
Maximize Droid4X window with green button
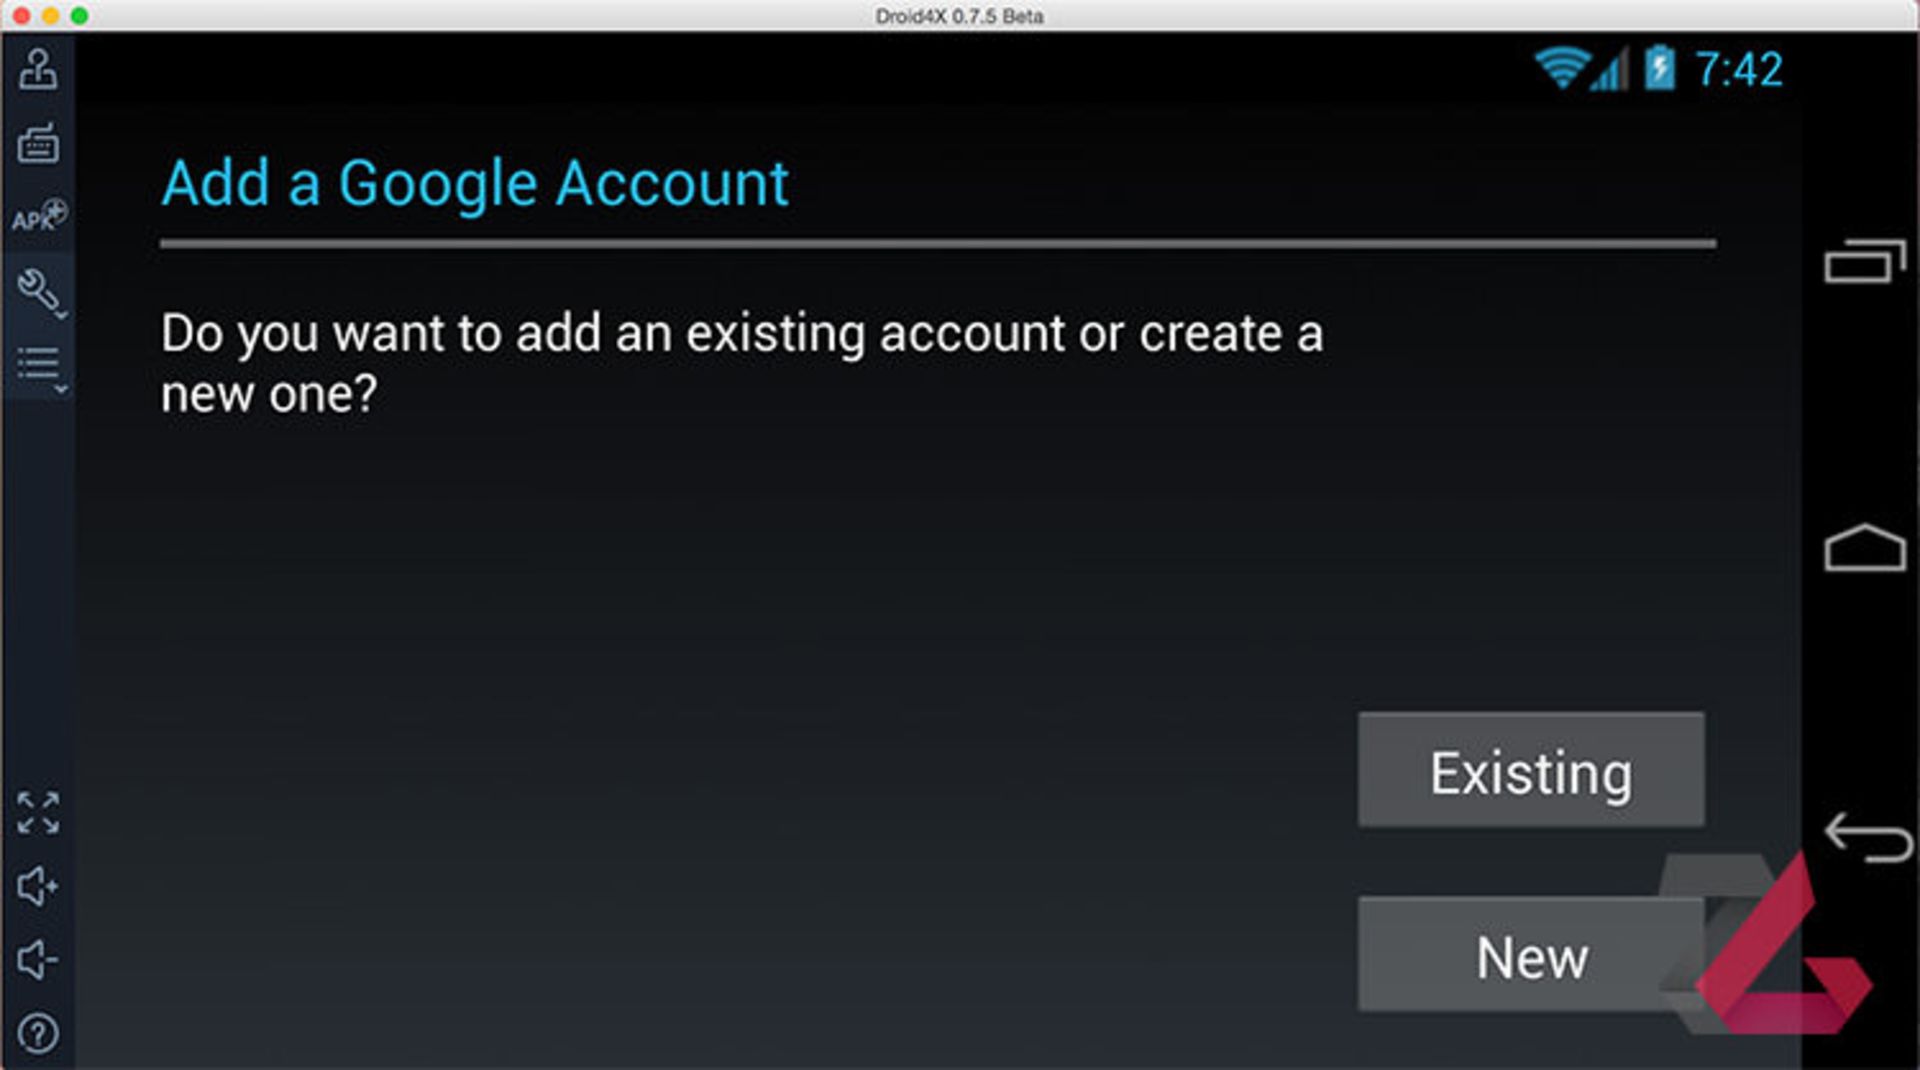(79, 16)
